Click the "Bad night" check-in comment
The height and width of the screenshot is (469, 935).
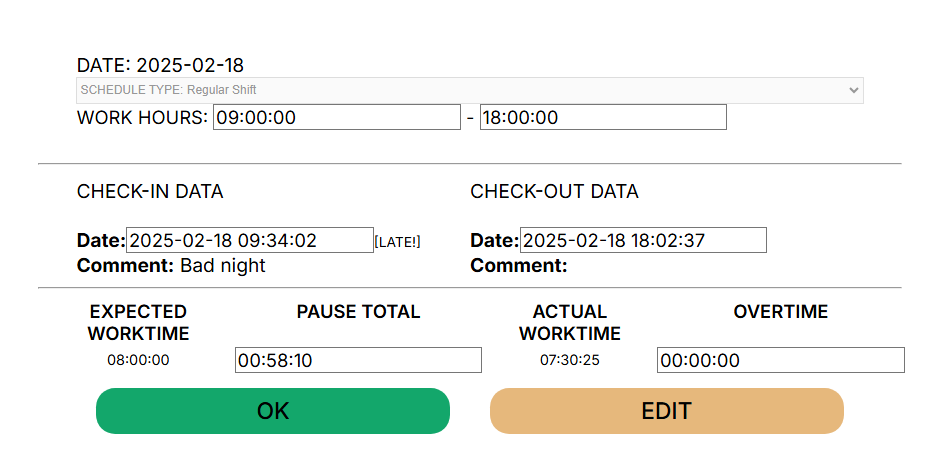[x=222, y=266]
